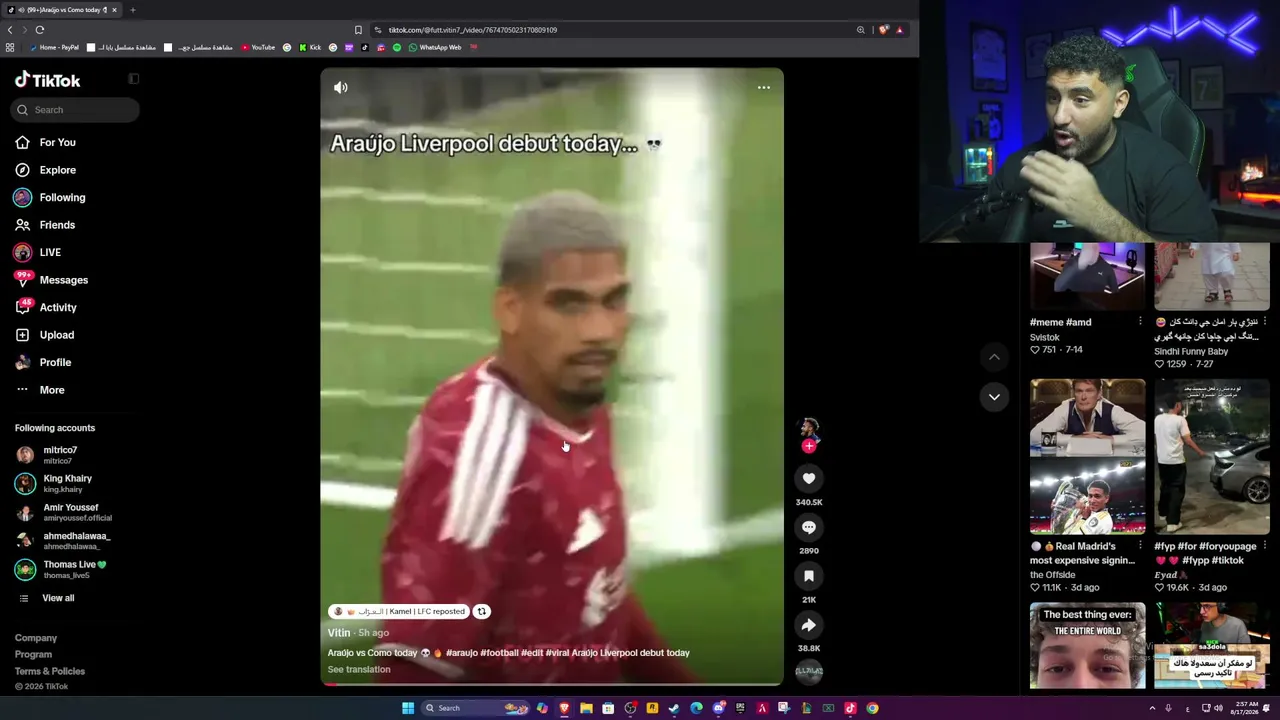Open ahmedhalawaa_ account
This screenshot has height=720, width=1280.
[76, 541]
